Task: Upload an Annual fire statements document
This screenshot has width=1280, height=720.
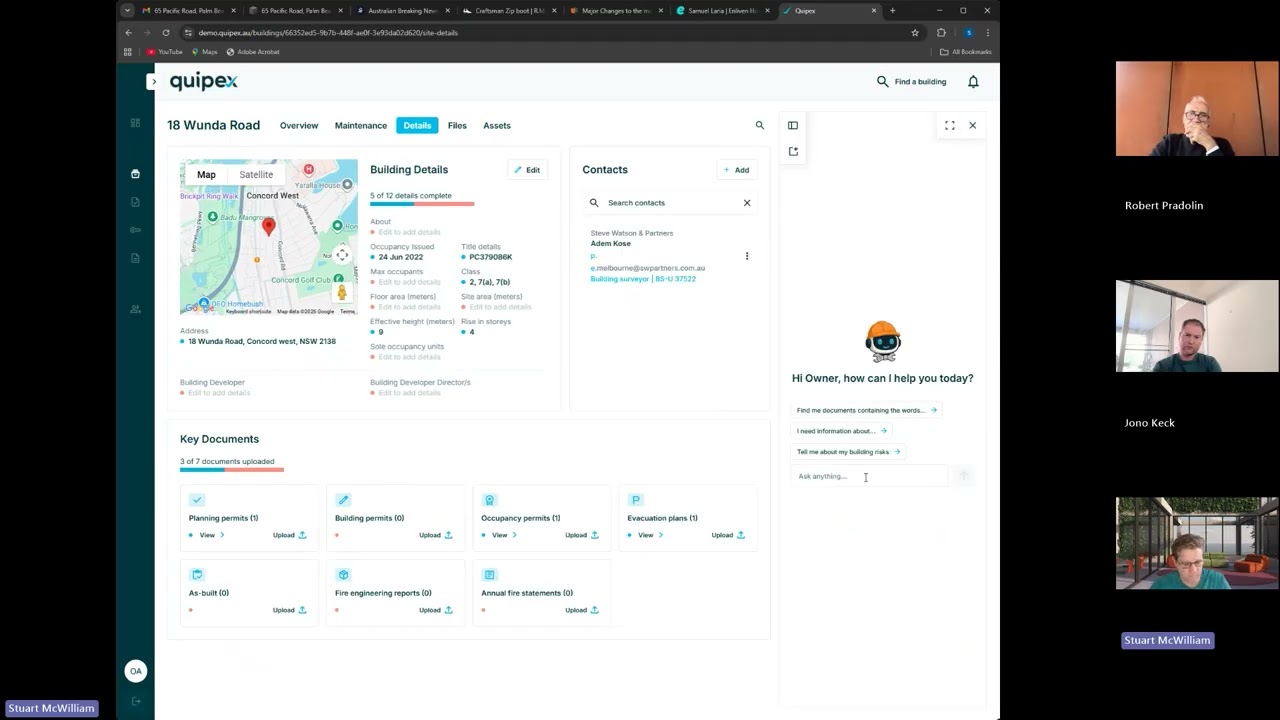Action: (x=582, y=610)
